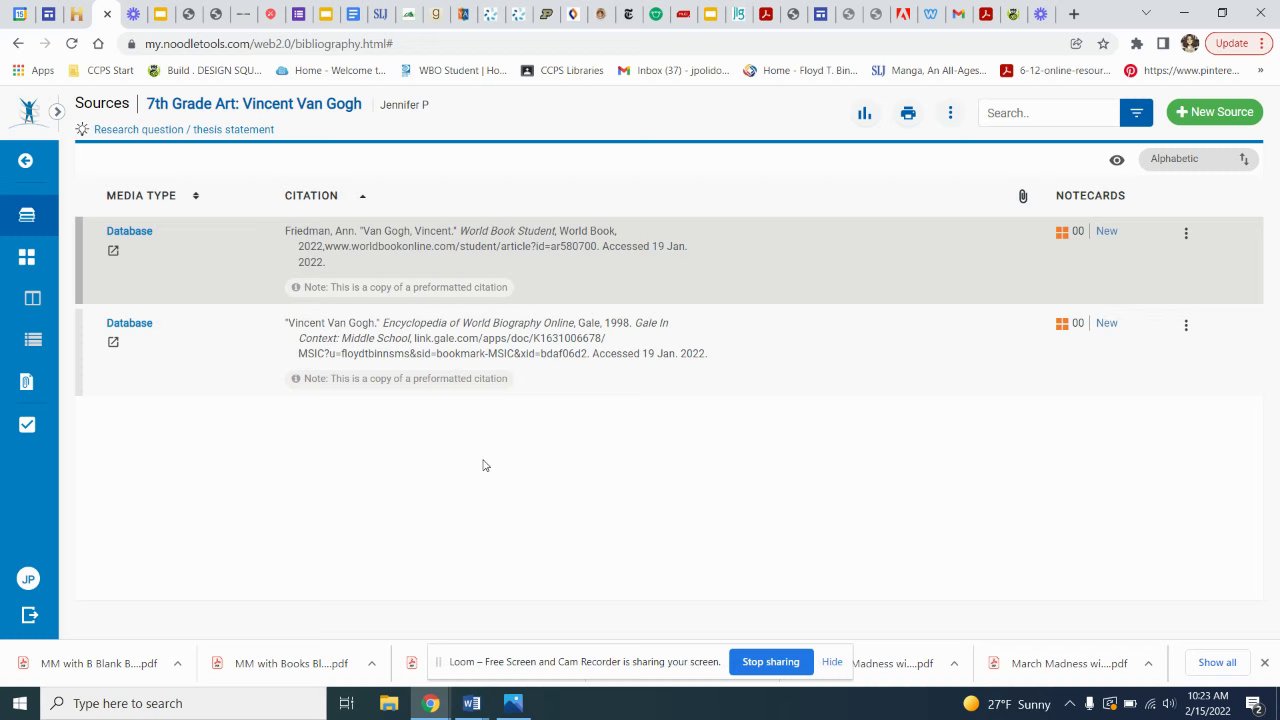The image size is (1280, 720).
Task: Sort by Media Type column arrows
Action: [196, 196]
